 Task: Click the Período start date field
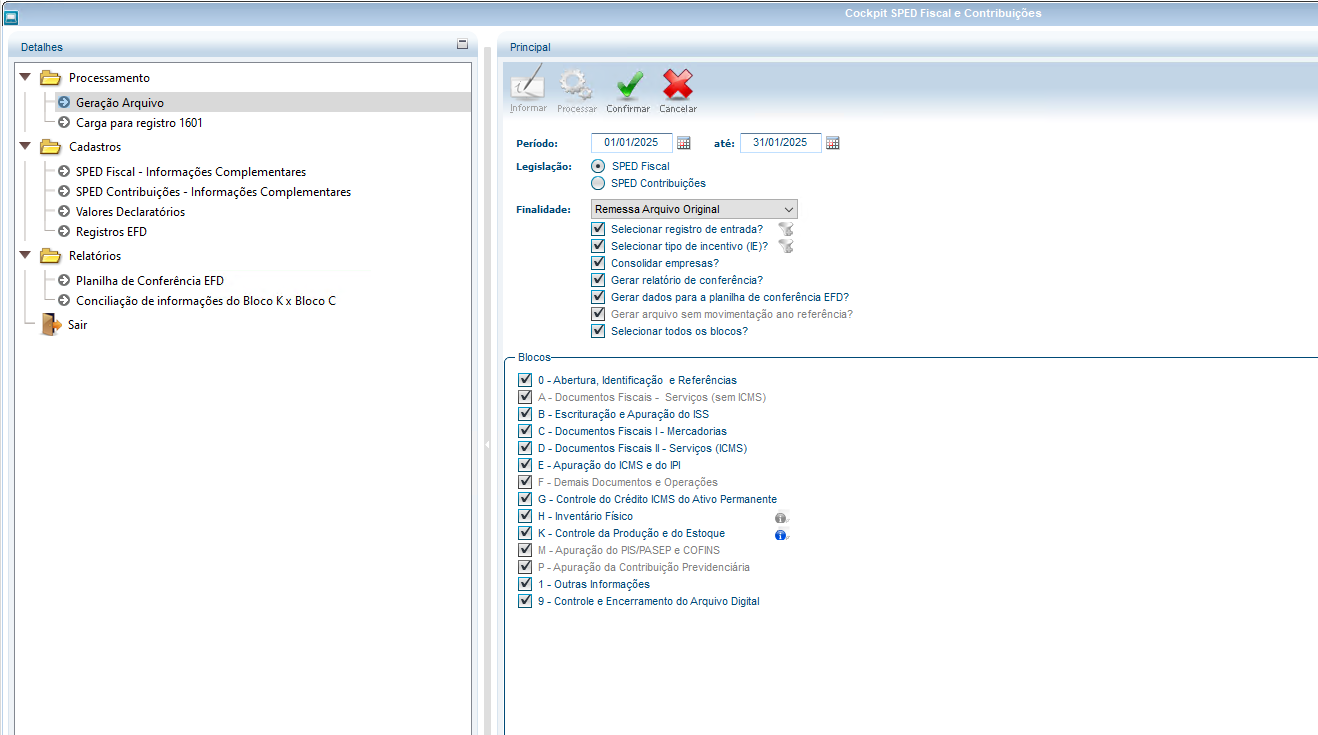click(632, 143)
